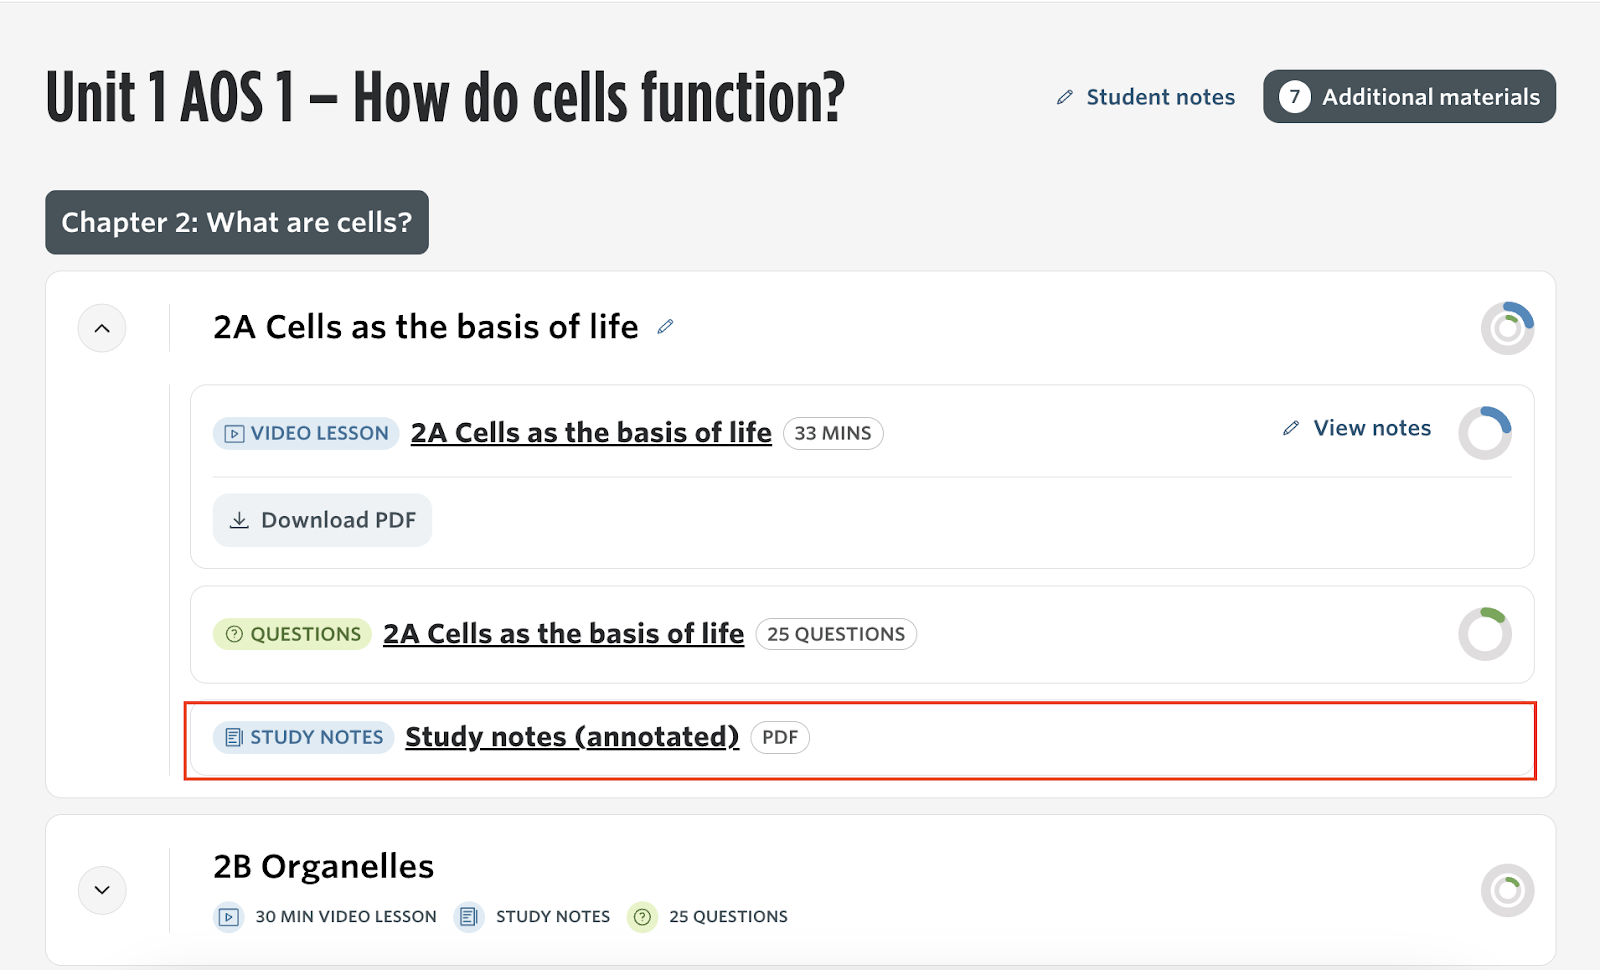Click the pencil icon beside the 2A heading
Viewport: 1600px width, 970px height.
point(665,327)
